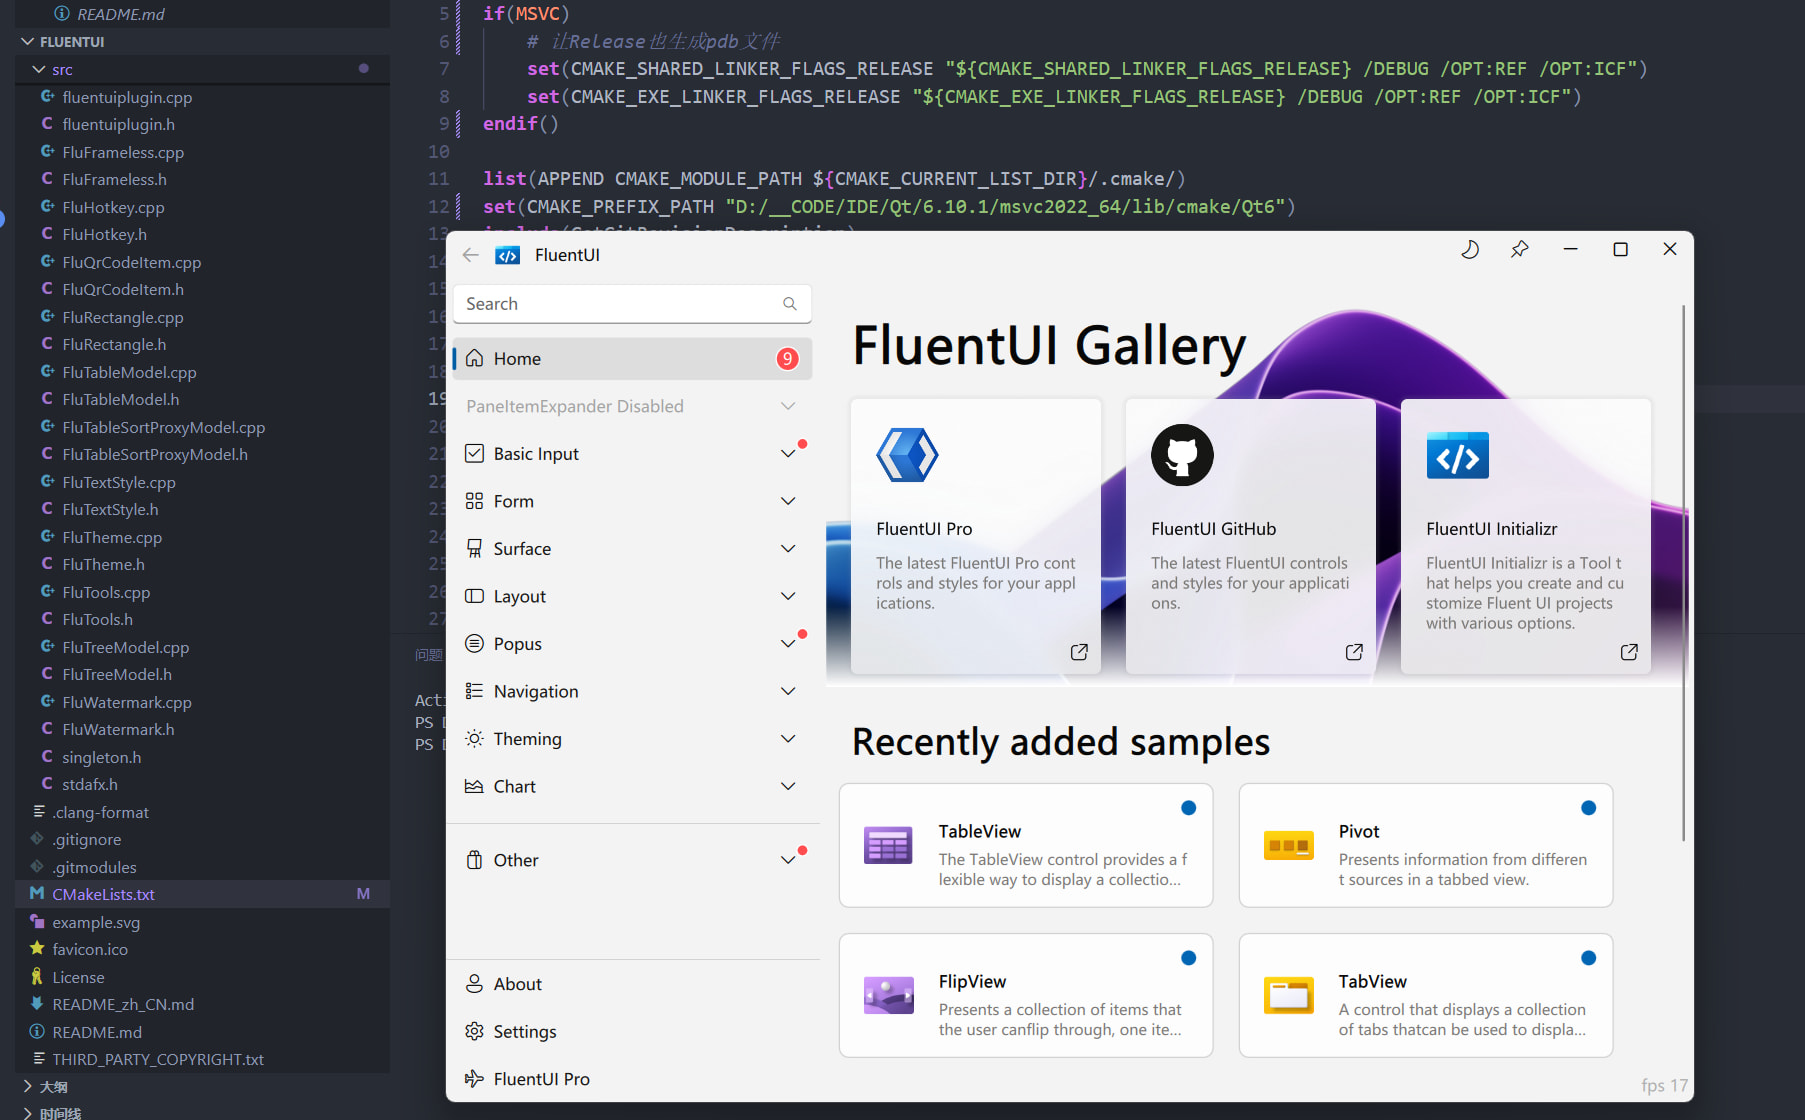Open CMakeLists.txt in explorer
Image resolution: width=1805 pixels, height=1120 pixels.
pos(202,894)
